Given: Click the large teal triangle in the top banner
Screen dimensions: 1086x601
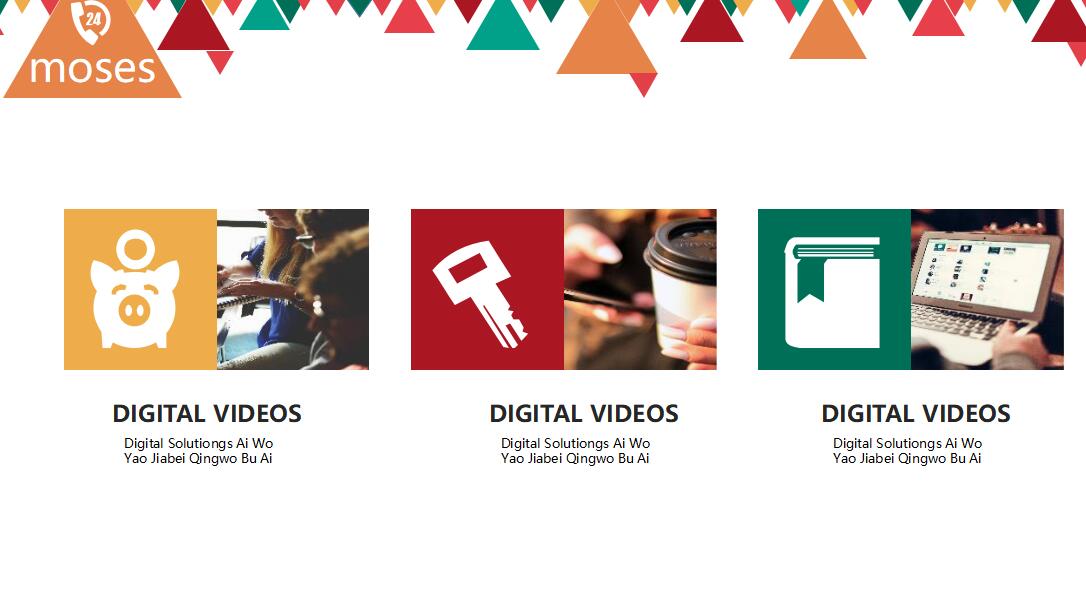Looking at the screenshot, I should coord(503,29).
